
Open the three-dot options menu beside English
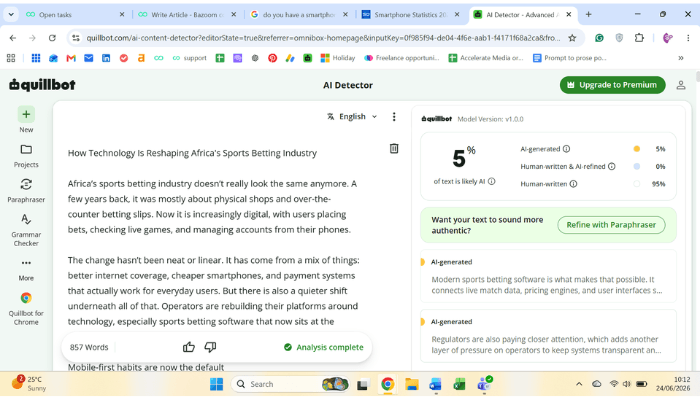click(x=394, y=117)
